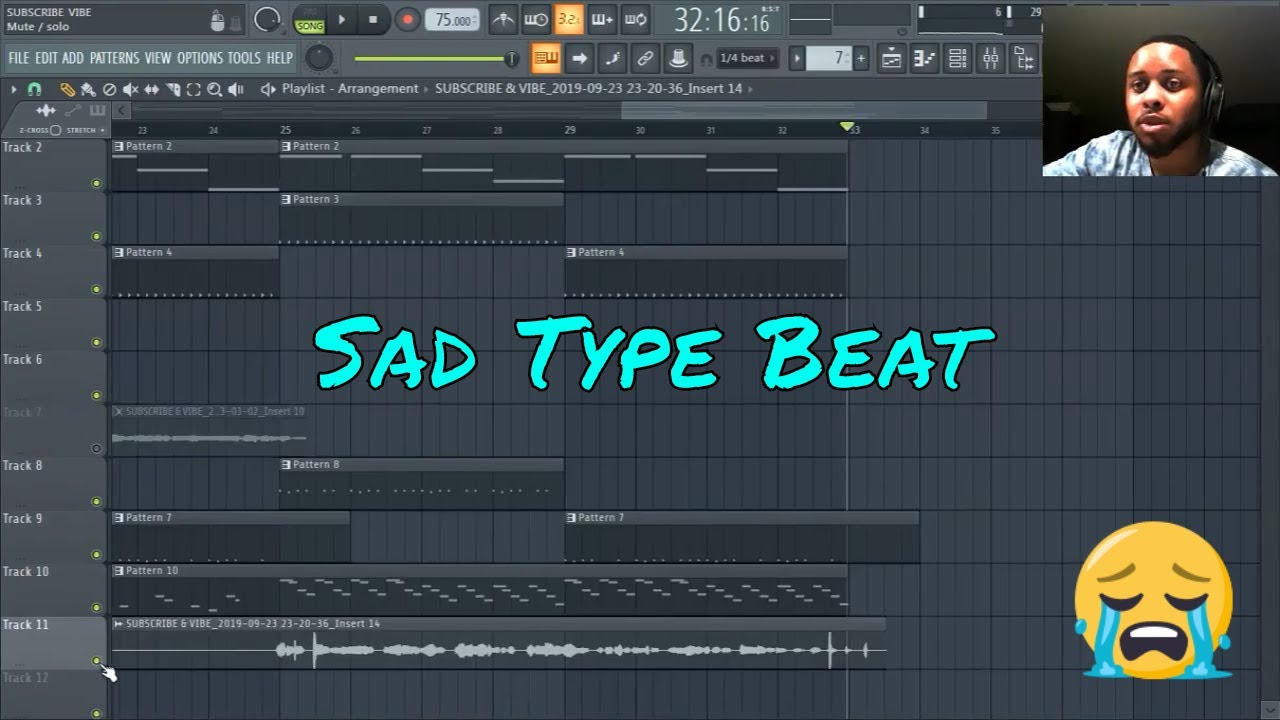Open the FILE menu
Image resolution: width=1280 pixels, height=720 pixels.
click(x=19, y=58)
